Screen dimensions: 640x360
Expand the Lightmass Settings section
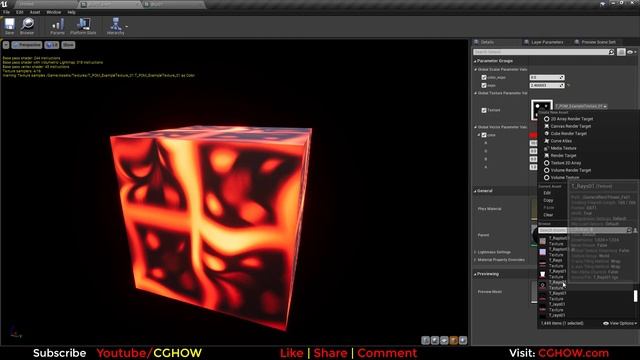point(475,252)
